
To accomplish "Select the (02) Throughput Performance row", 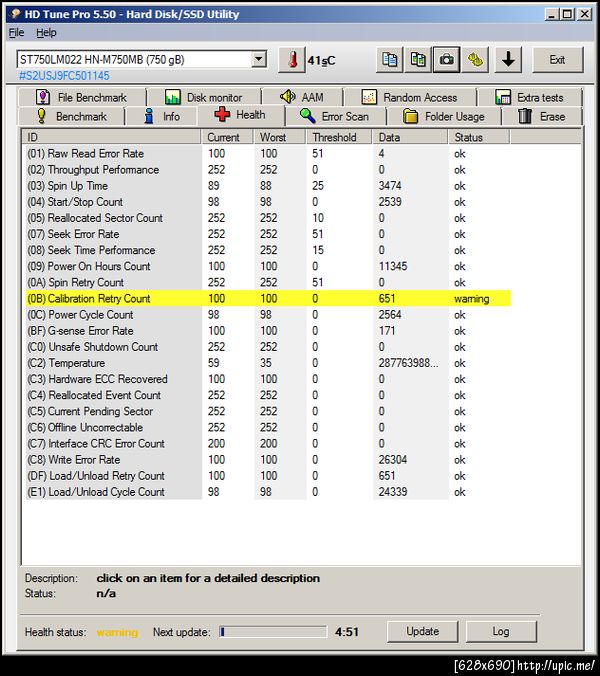I will 268,169.
